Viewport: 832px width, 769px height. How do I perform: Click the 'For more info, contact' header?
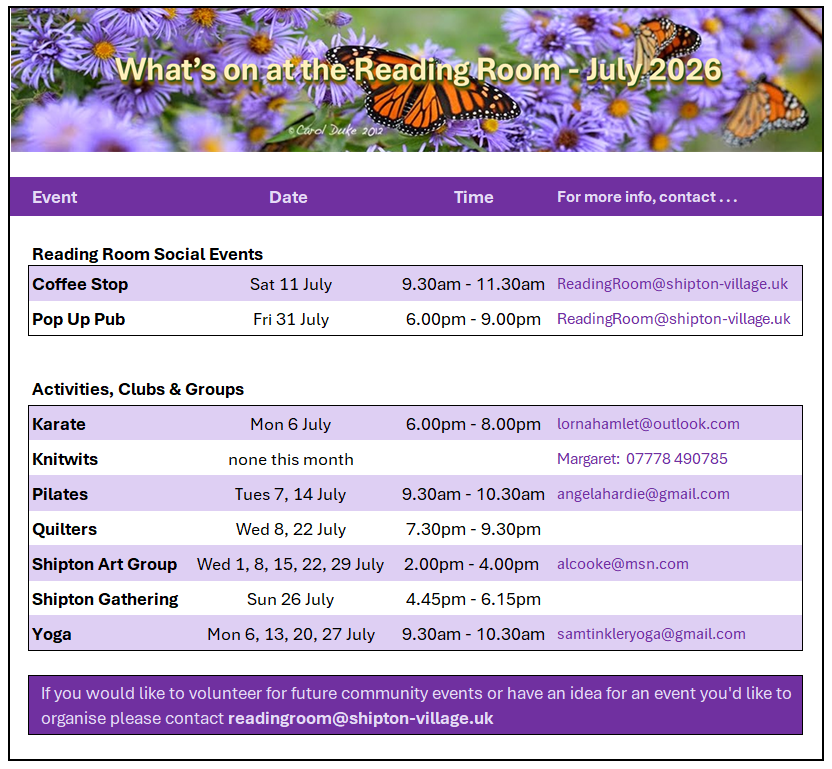click(647, 197)
